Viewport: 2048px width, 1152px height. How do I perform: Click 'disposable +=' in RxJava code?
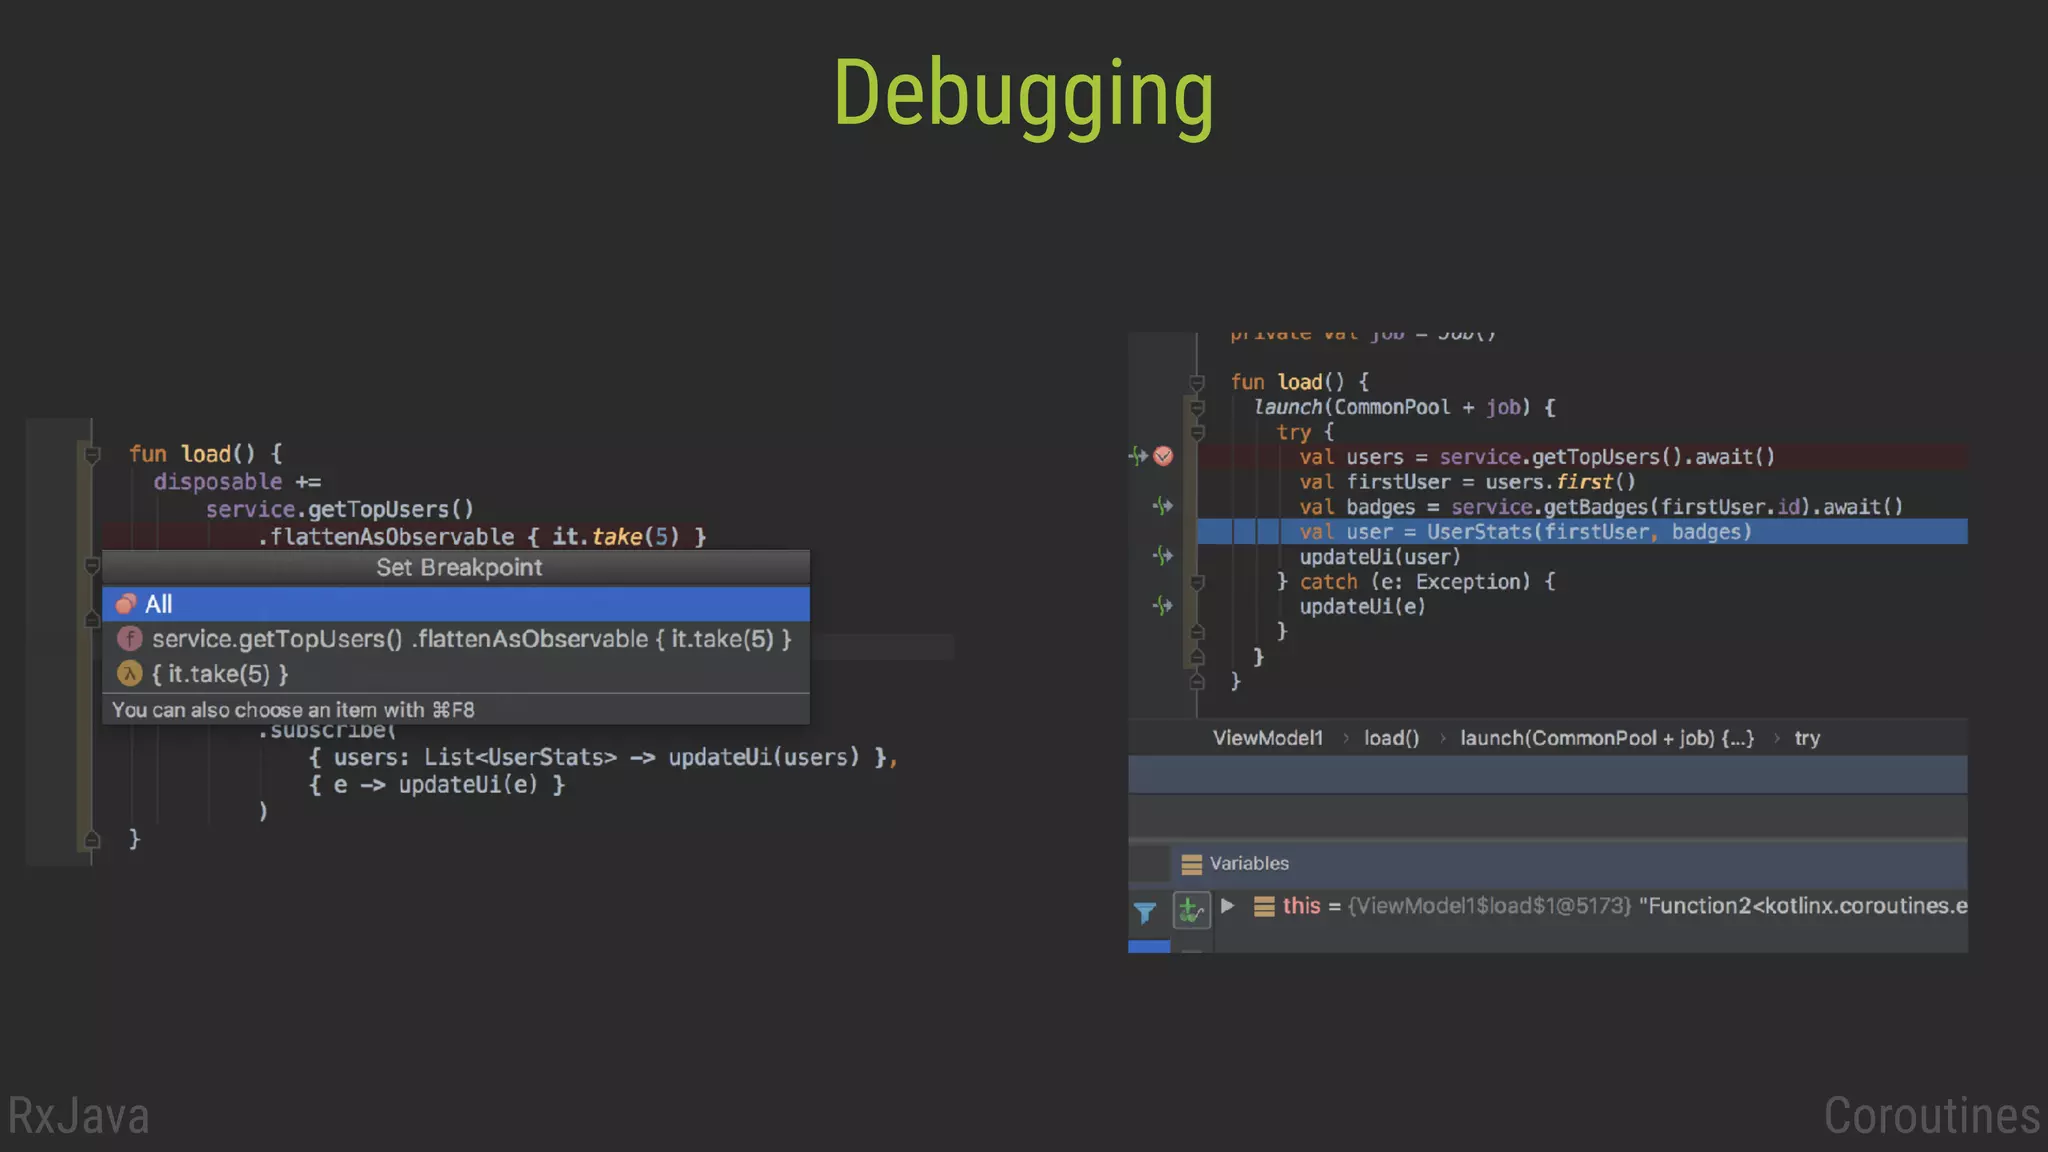[237, 482]
